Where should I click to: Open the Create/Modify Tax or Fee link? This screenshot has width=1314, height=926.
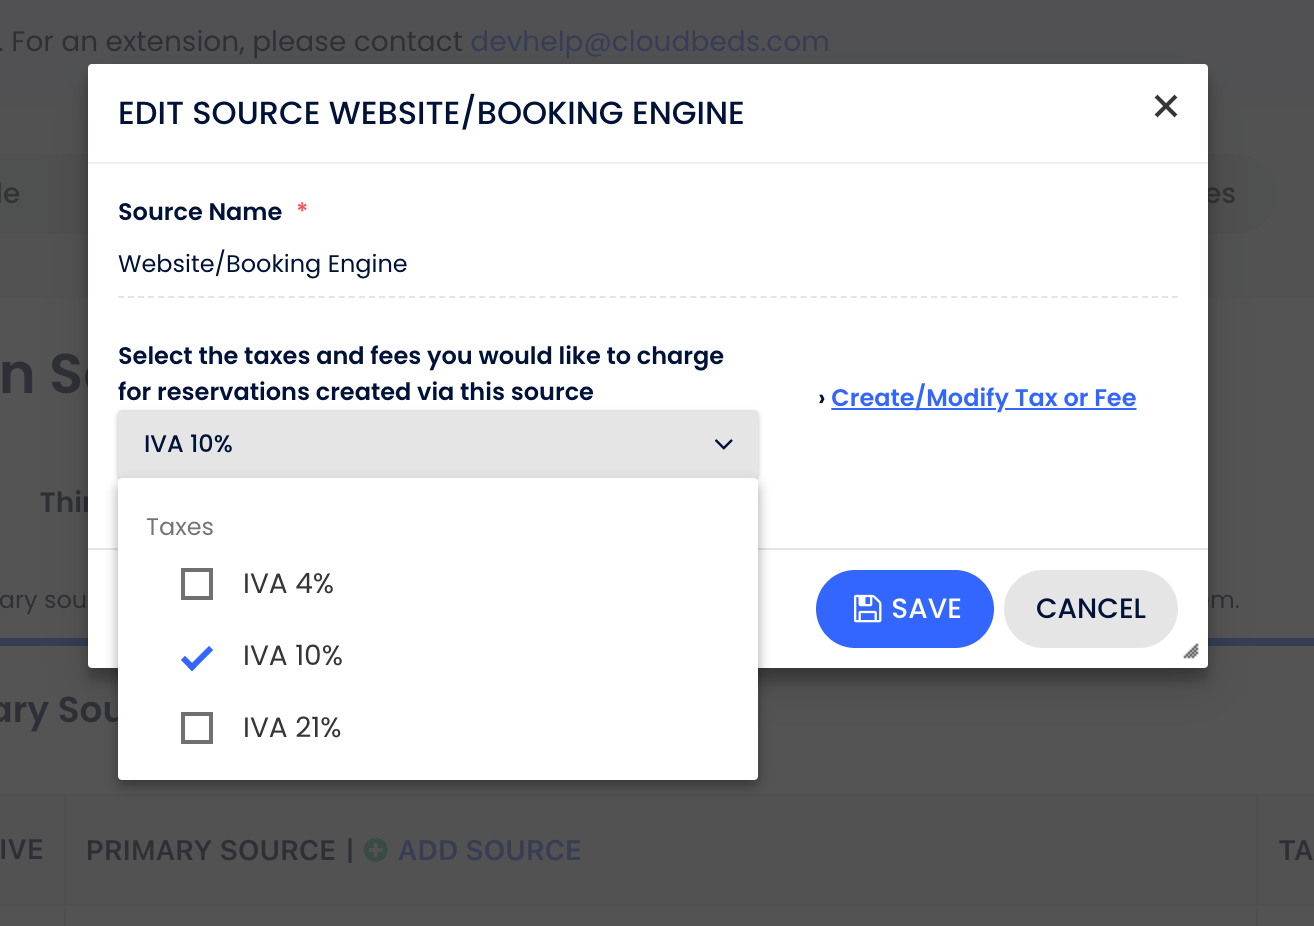[983, 398]
